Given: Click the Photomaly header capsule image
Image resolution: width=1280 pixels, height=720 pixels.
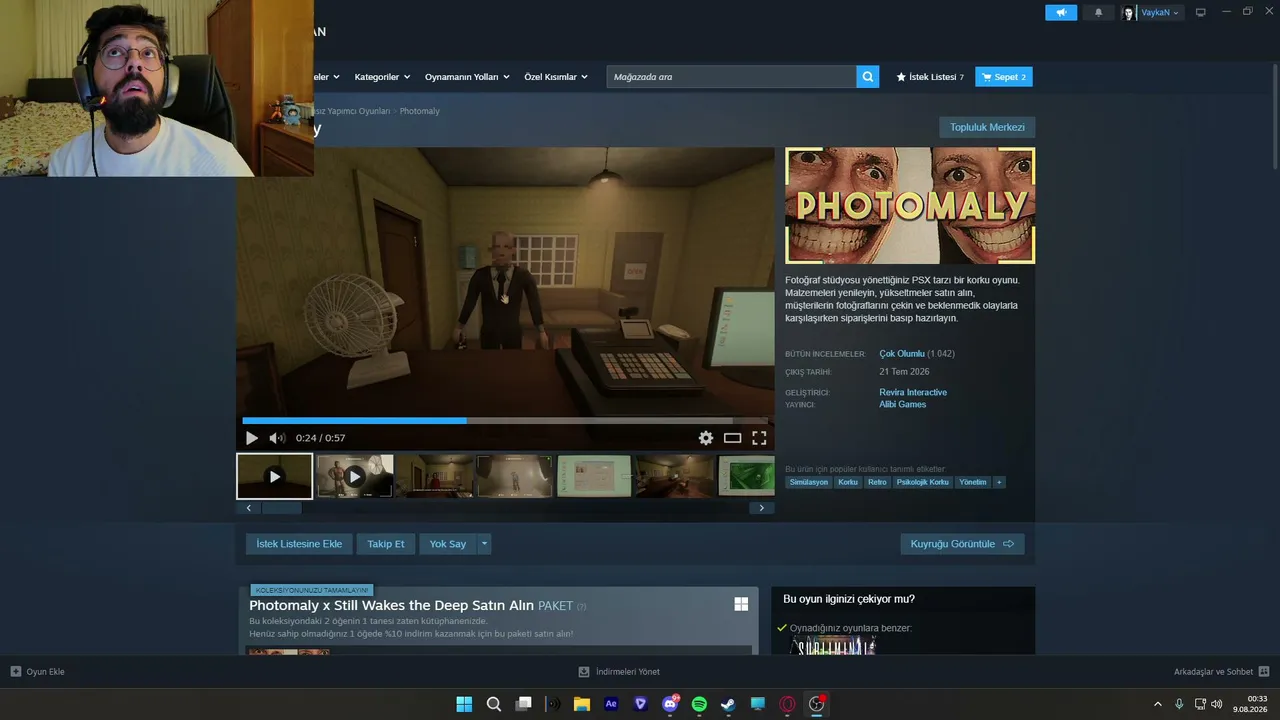Looking at the screenshot, I should [x=910, y=205].
